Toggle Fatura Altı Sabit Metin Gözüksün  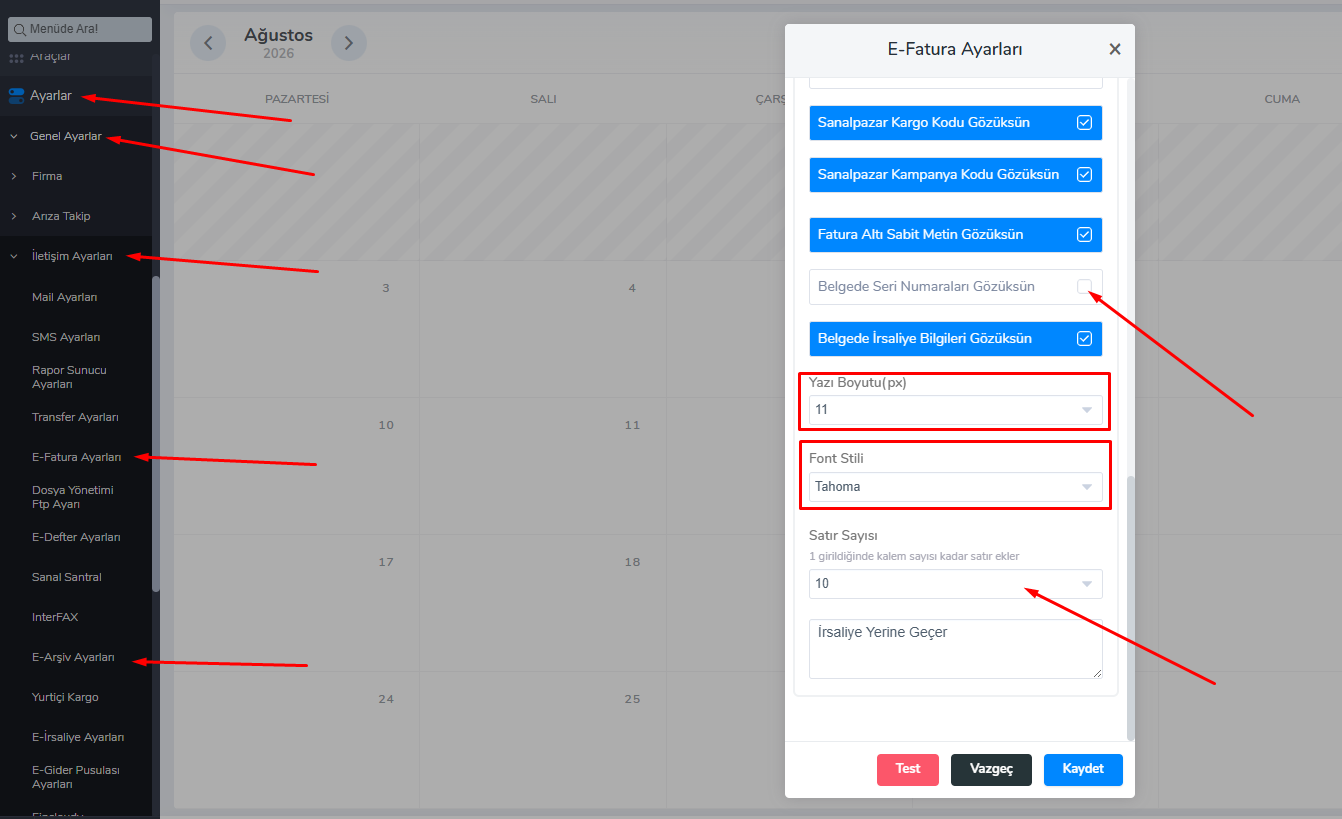coord(1084,234)
